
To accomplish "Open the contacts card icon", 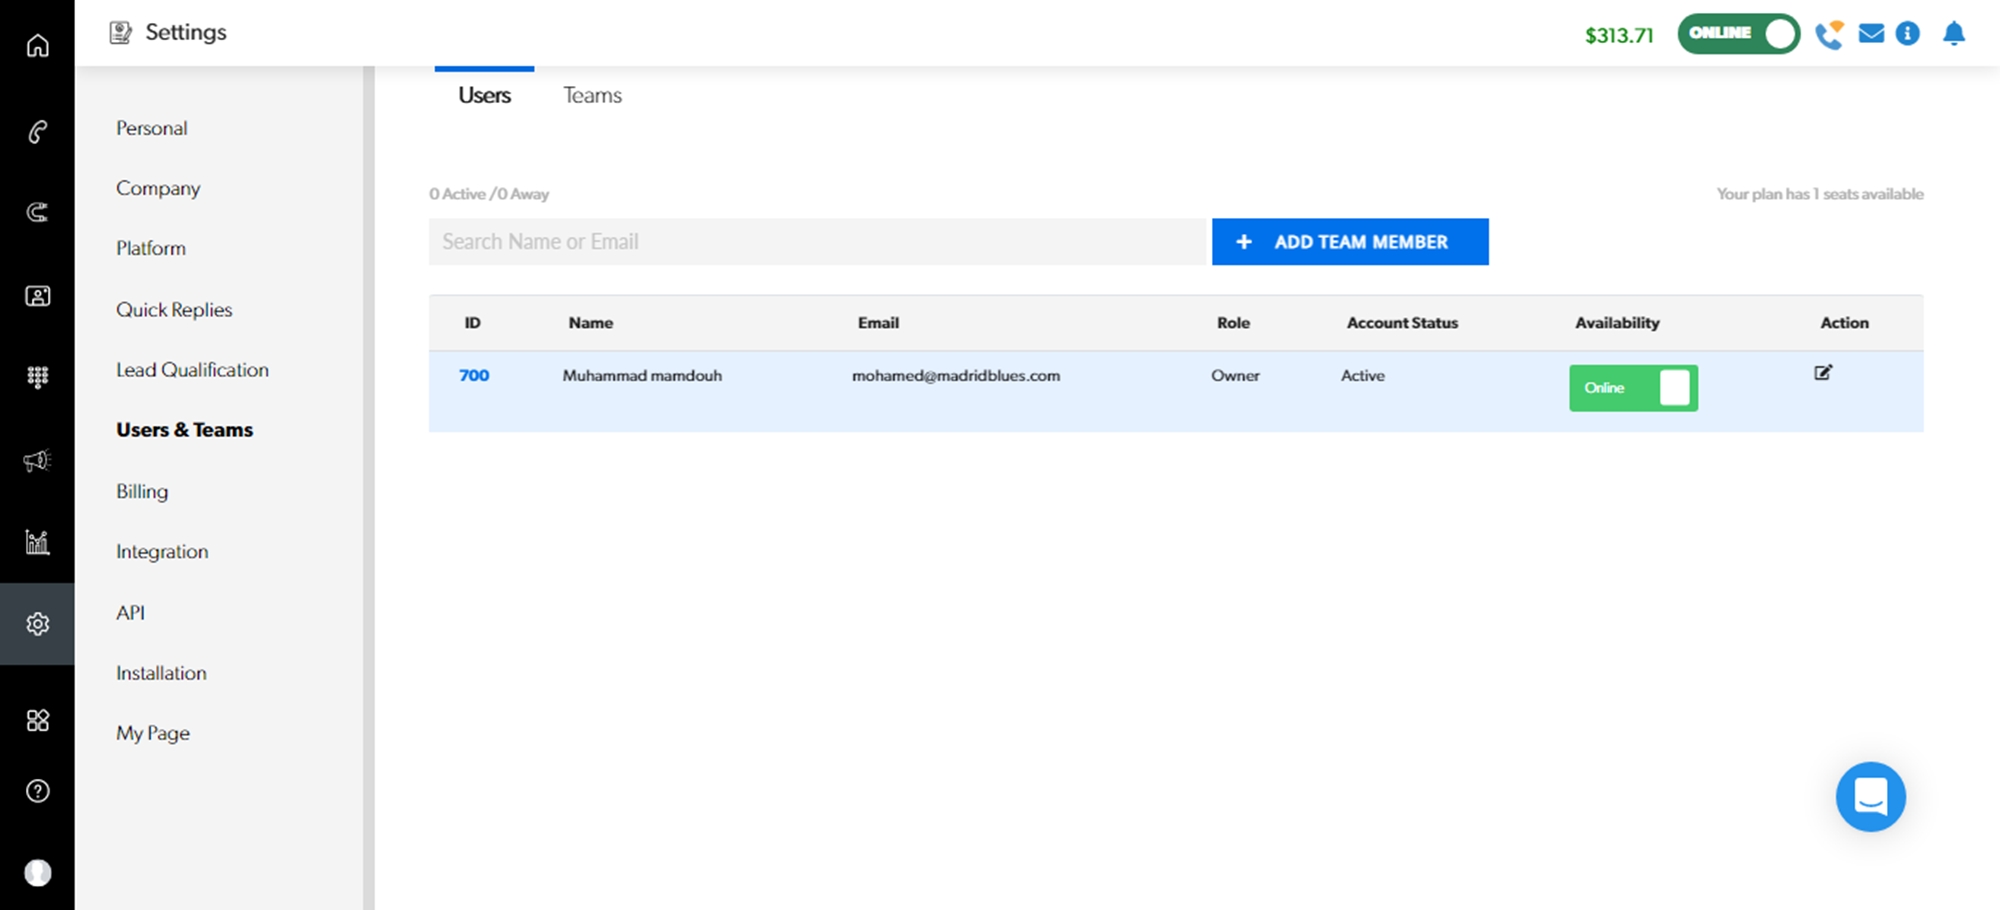I will click(x=37, y=296).
